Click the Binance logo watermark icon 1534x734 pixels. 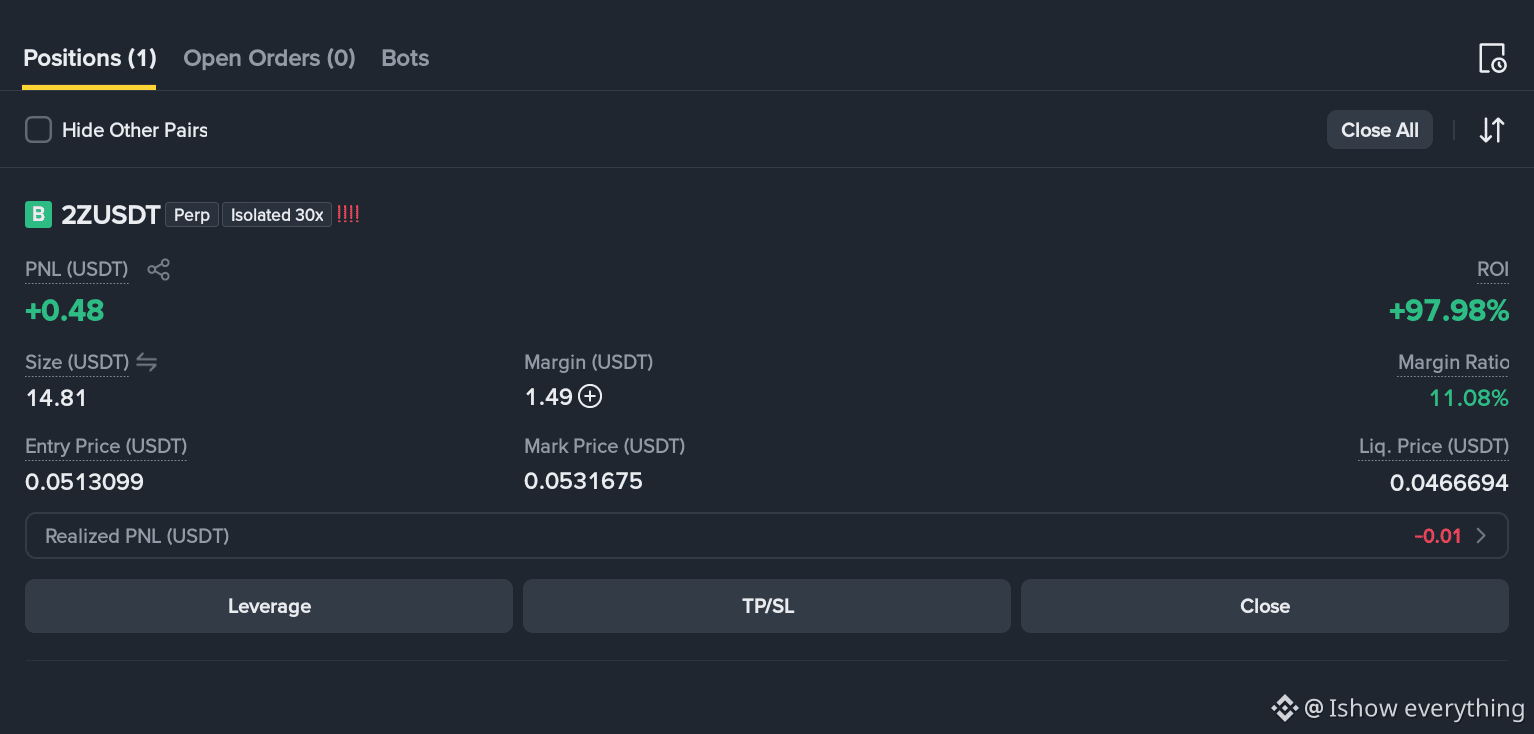tap(1284, 708)
